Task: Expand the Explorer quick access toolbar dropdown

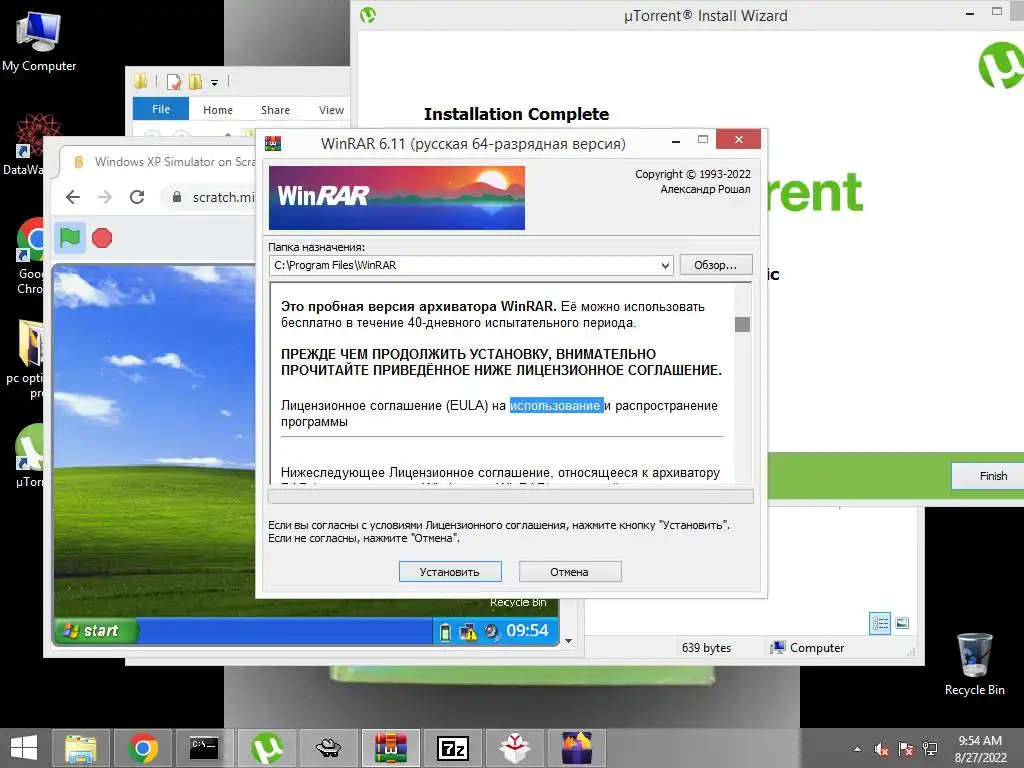Action: point(214,82)
